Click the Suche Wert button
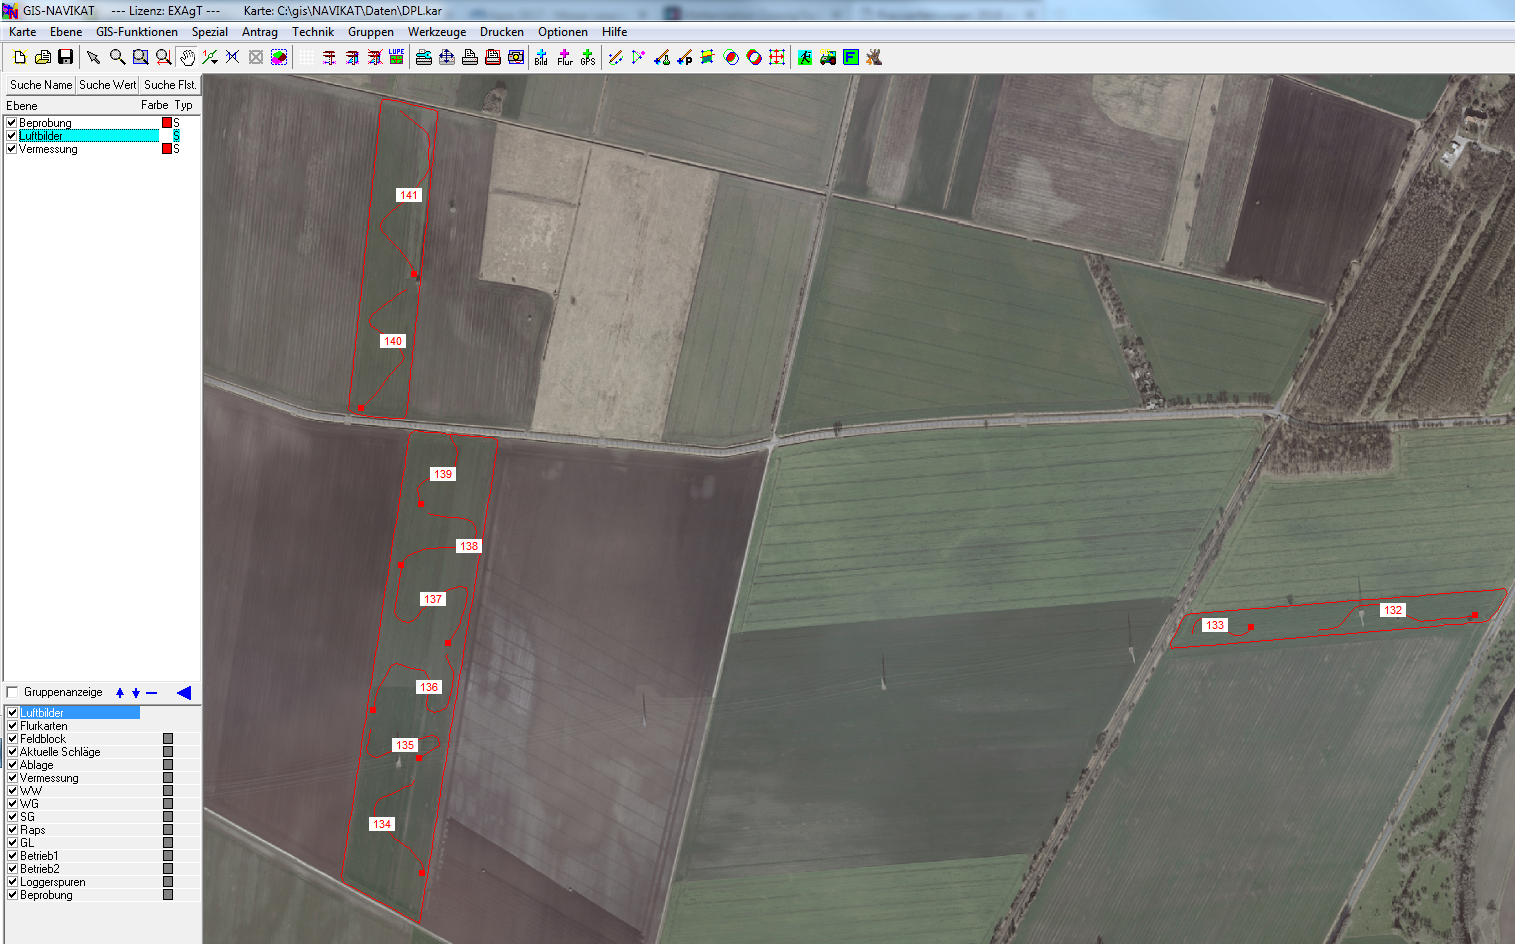Viewport: 1515px width, 944px height. coord(107,85)
